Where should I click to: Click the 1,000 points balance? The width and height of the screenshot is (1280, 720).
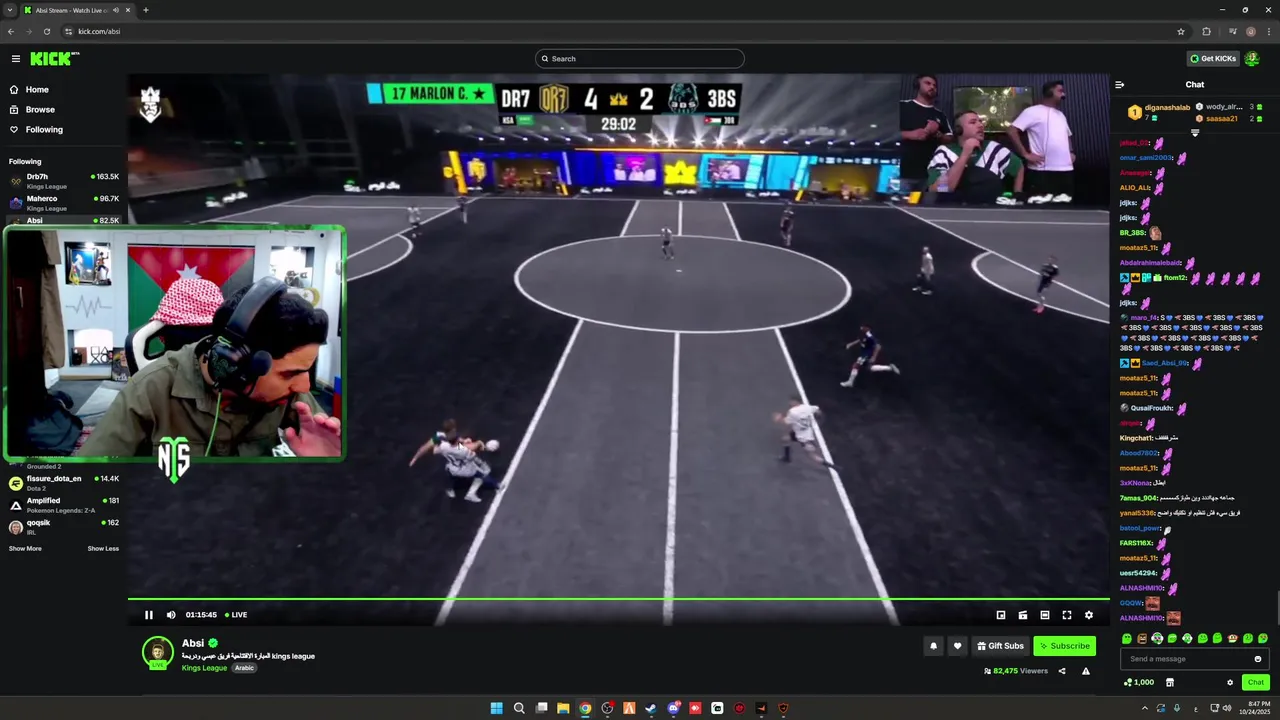tap(1139, 682)
